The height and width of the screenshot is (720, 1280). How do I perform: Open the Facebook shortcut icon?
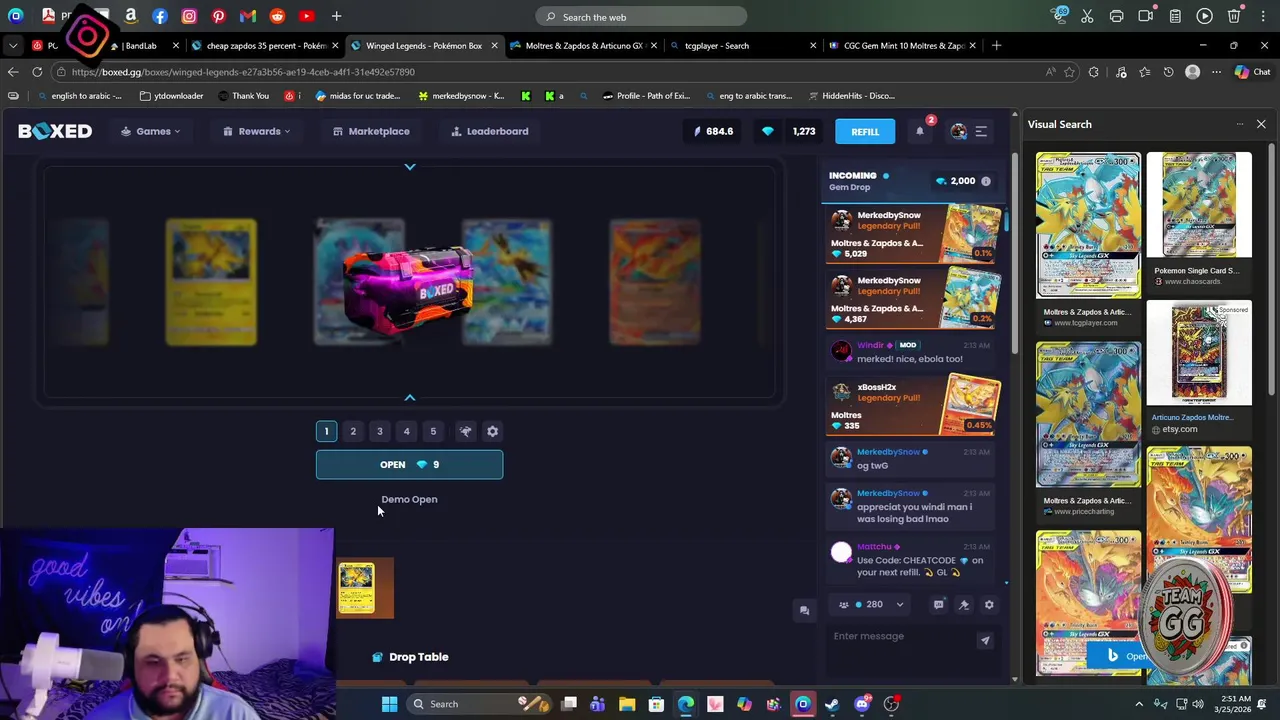(160, 16)
